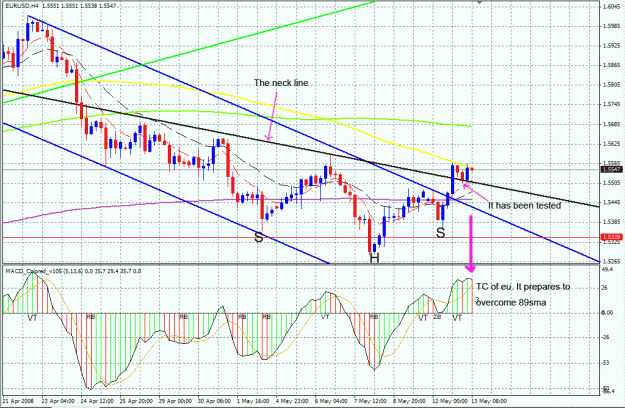
Task: Click the 1.5925 price axis label
Action: (611, 46)
